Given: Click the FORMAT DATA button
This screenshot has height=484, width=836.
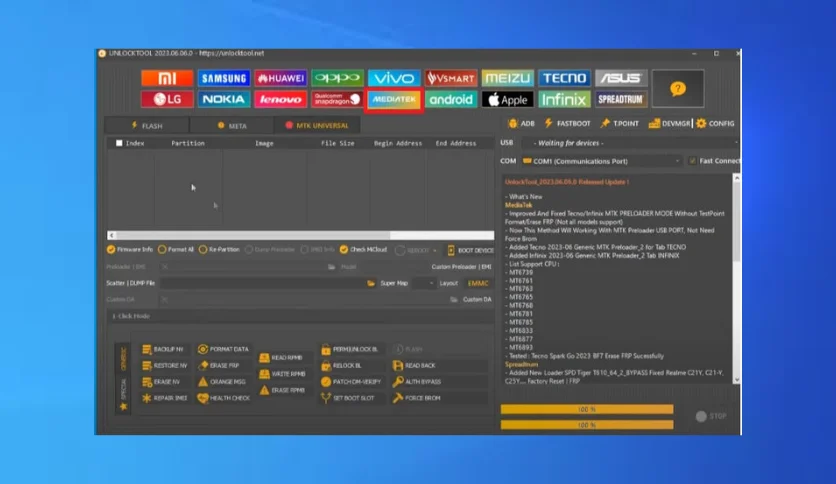Looking at the screenshot, I should point(223,349).
